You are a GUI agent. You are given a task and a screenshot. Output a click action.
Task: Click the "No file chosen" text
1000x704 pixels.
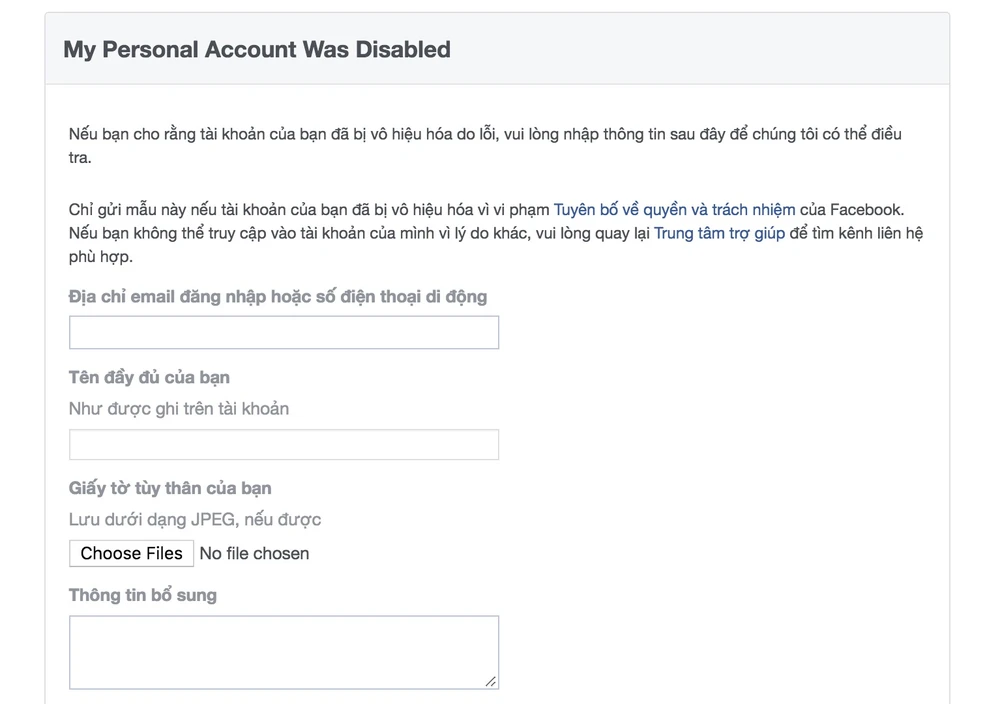coord(254,553)
